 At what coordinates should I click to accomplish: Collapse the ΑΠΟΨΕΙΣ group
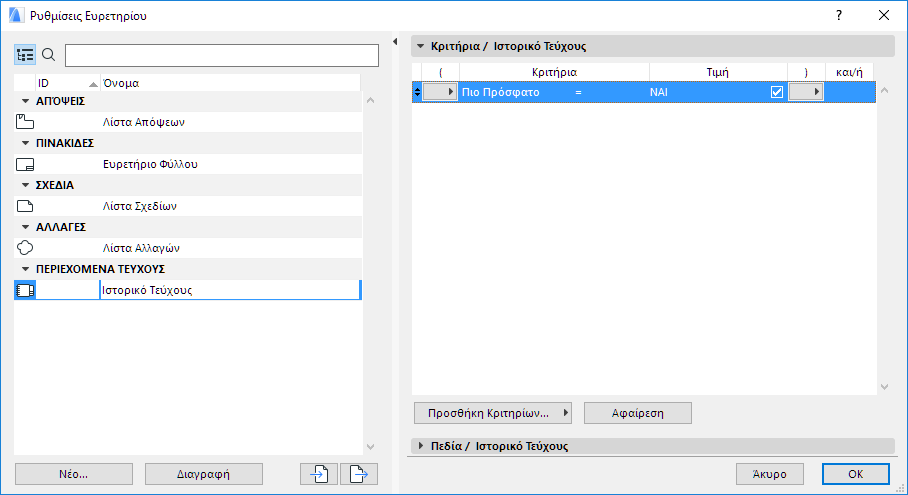[25, 101]
